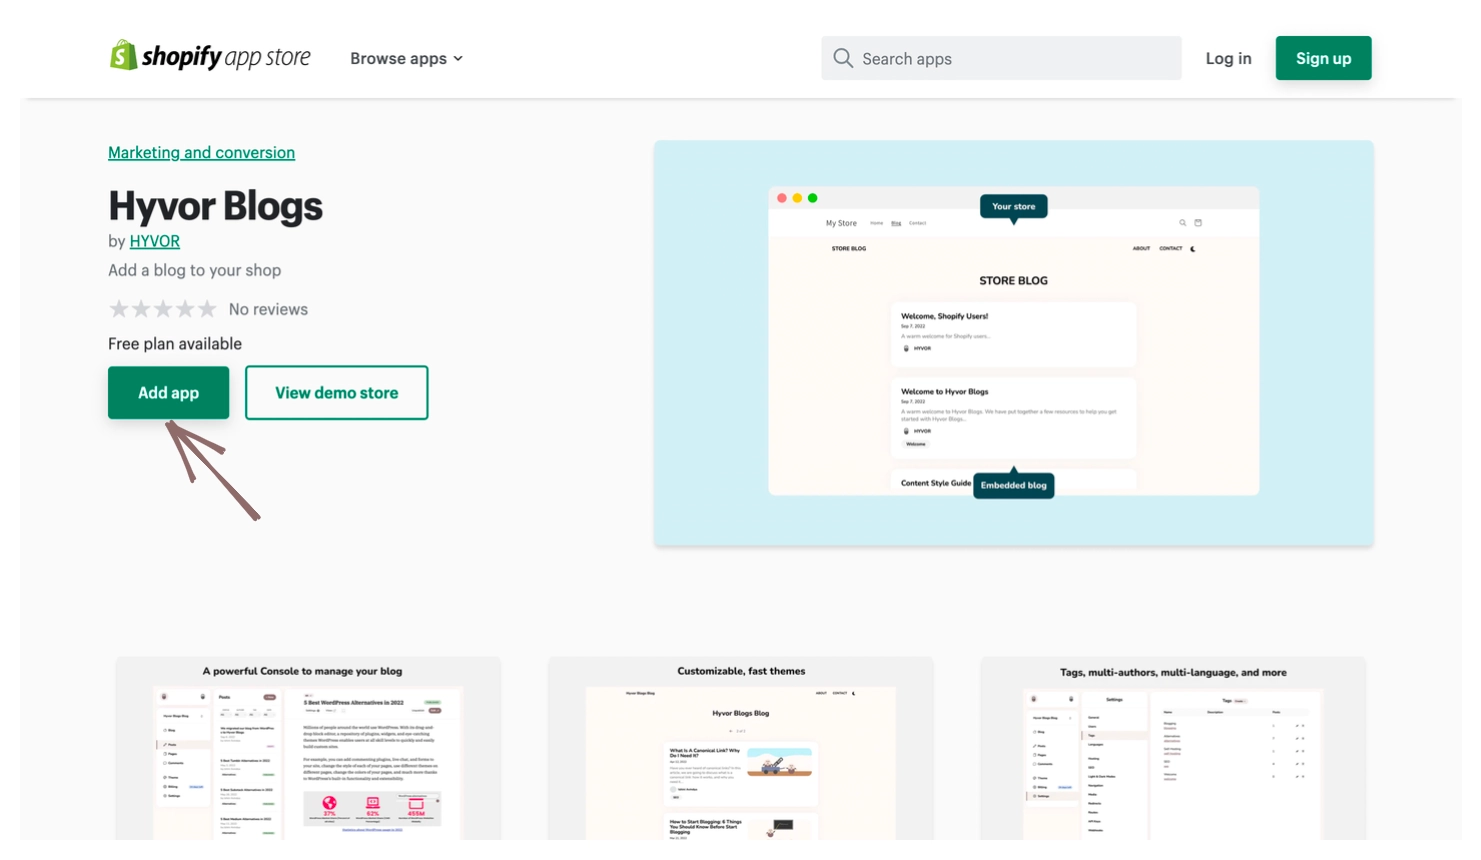
Task: Click the Hyvor Blogs app title
Action: tap(216, 206)
